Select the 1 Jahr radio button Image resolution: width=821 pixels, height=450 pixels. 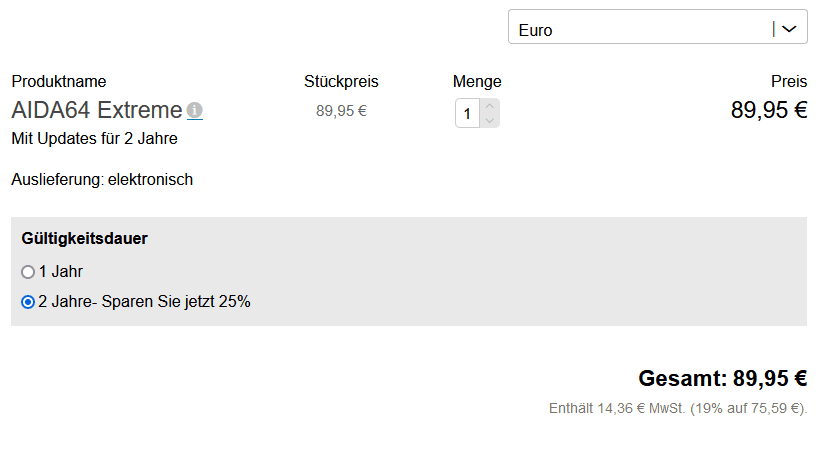click(x=28, y=271)
